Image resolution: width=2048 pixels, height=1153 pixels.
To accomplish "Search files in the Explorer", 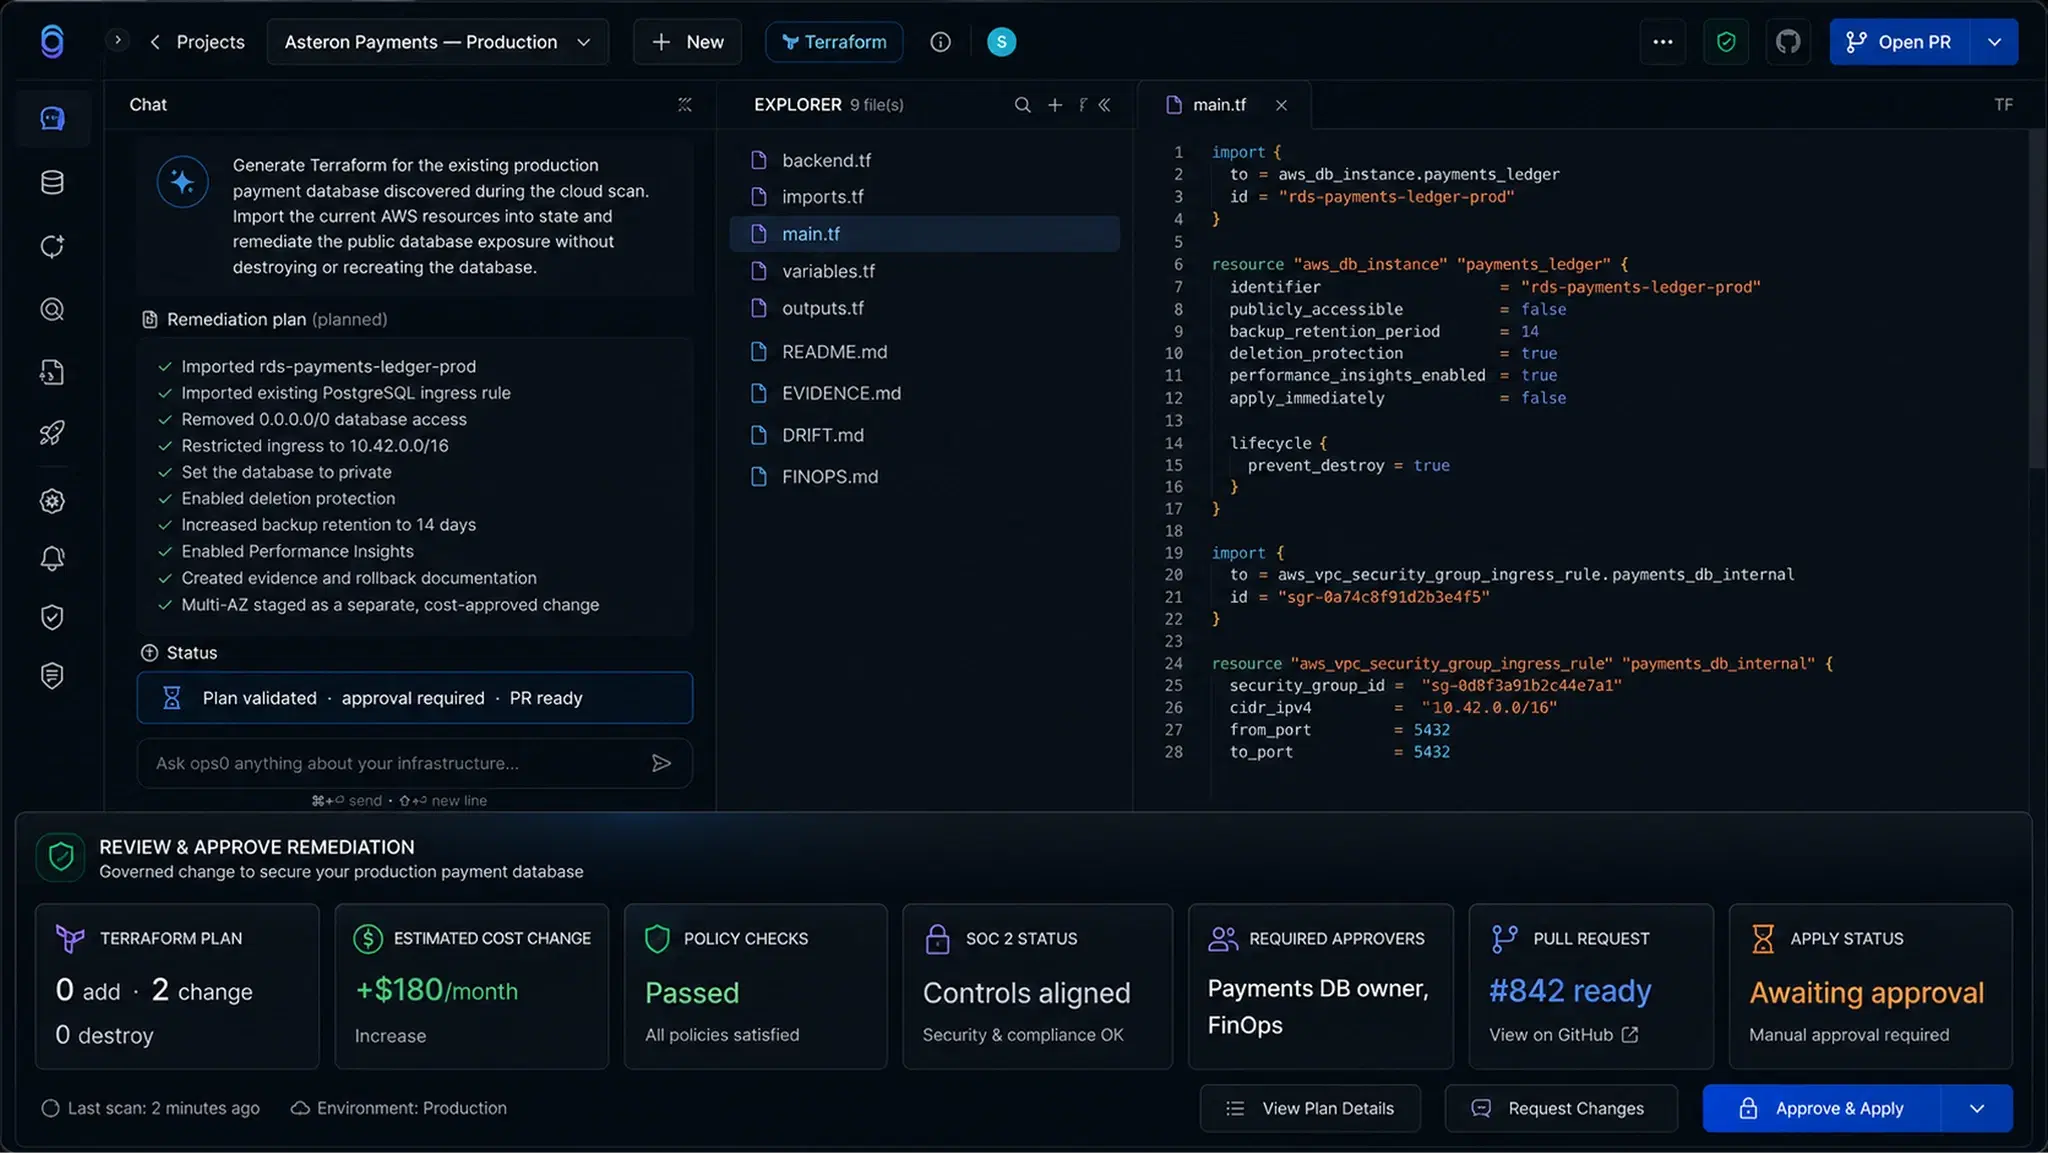I will tap(1022, 105).
